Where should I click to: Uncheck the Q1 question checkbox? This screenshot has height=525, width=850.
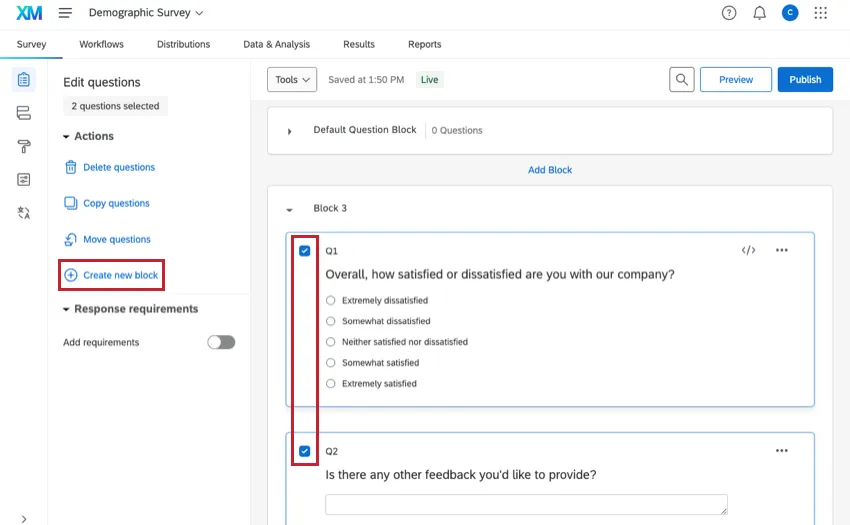click(x=305, y=251)
